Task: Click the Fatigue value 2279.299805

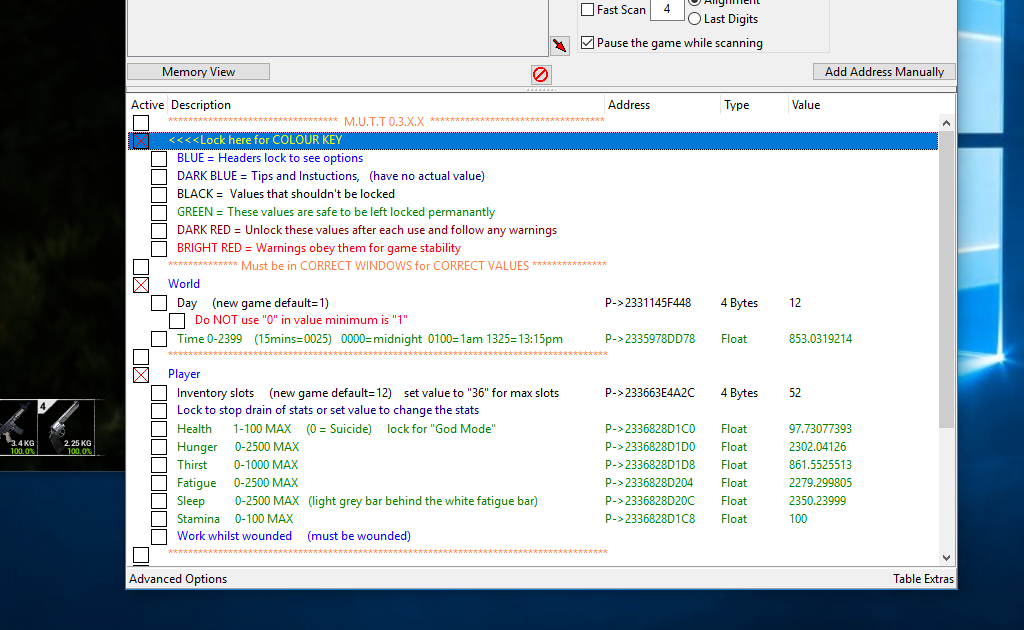Action: pos(820,483)
